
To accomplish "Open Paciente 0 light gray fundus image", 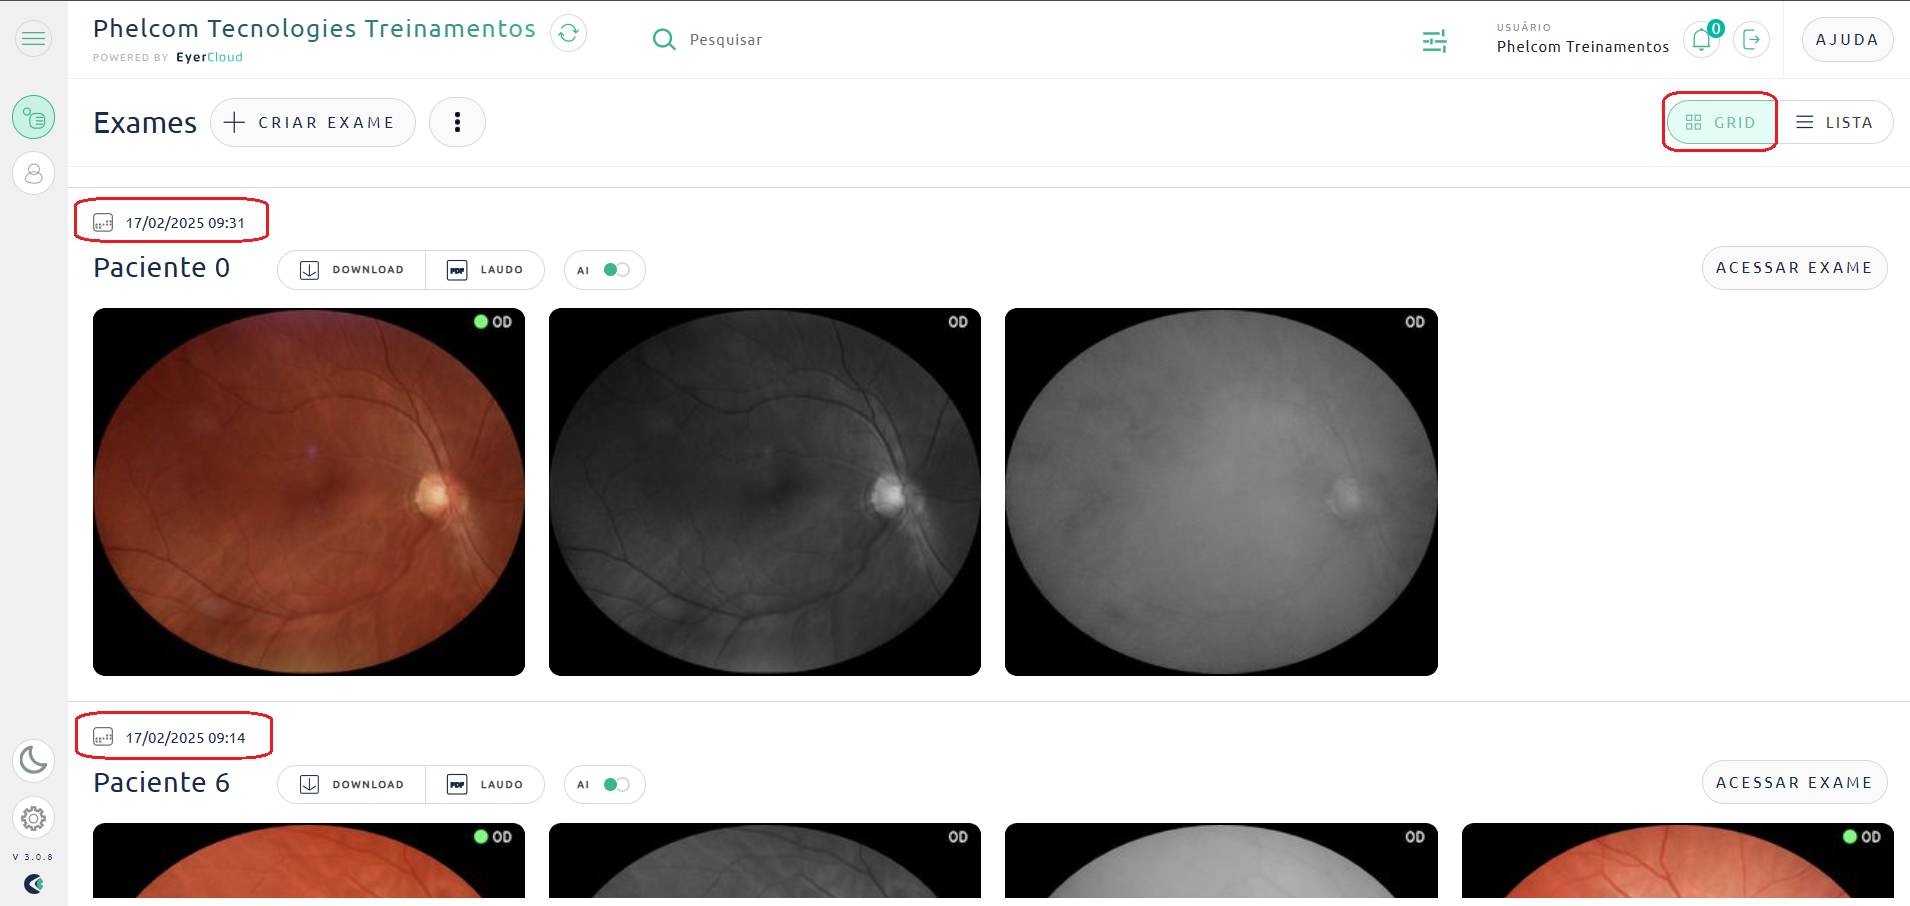I will tap(1221, 492).
